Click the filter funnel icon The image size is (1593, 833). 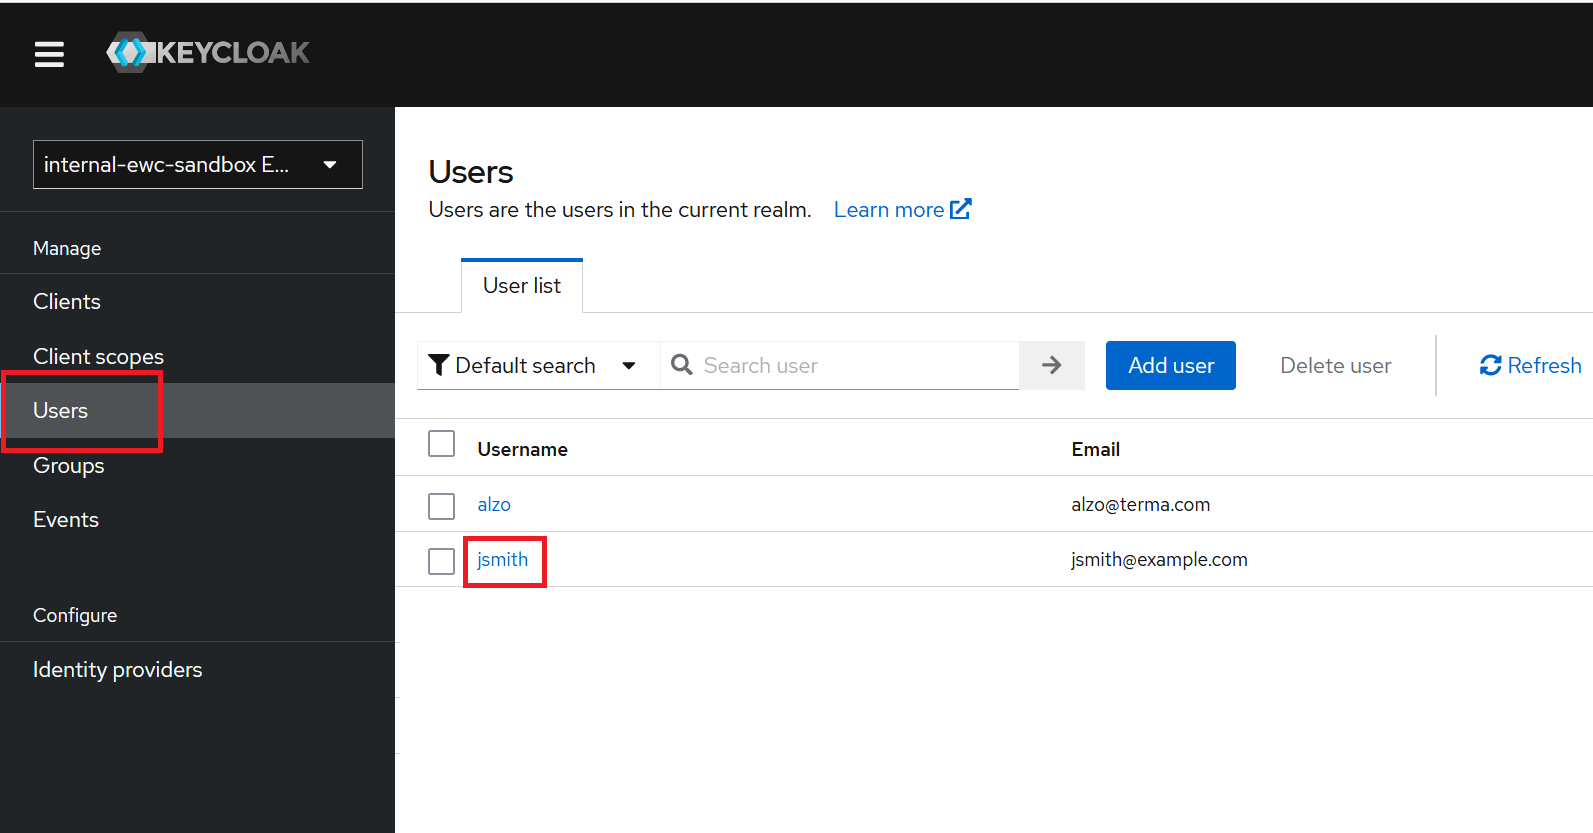[438, 365]
